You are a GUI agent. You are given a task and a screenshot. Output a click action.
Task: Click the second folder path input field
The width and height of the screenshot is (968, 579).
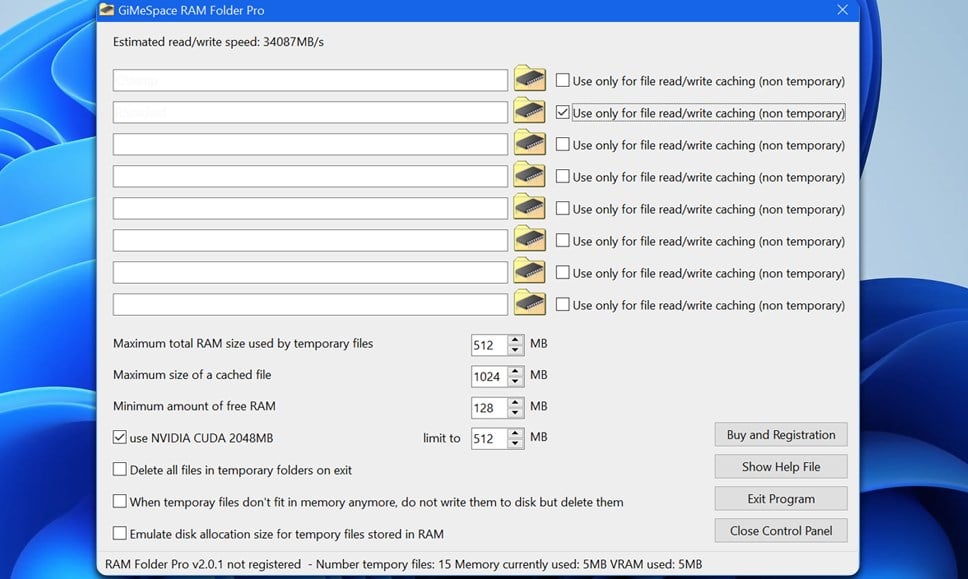311,112
